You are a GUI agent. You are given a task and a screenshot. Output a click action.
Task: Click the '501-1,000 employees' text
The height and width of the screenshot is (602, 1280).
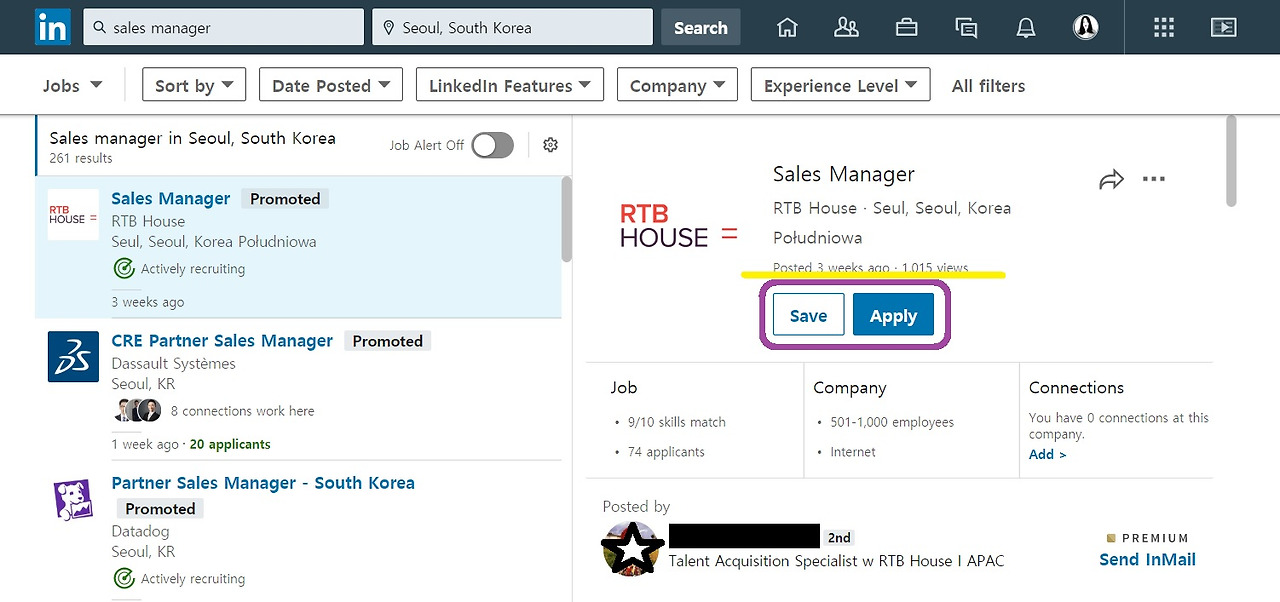tap(892, 422)
